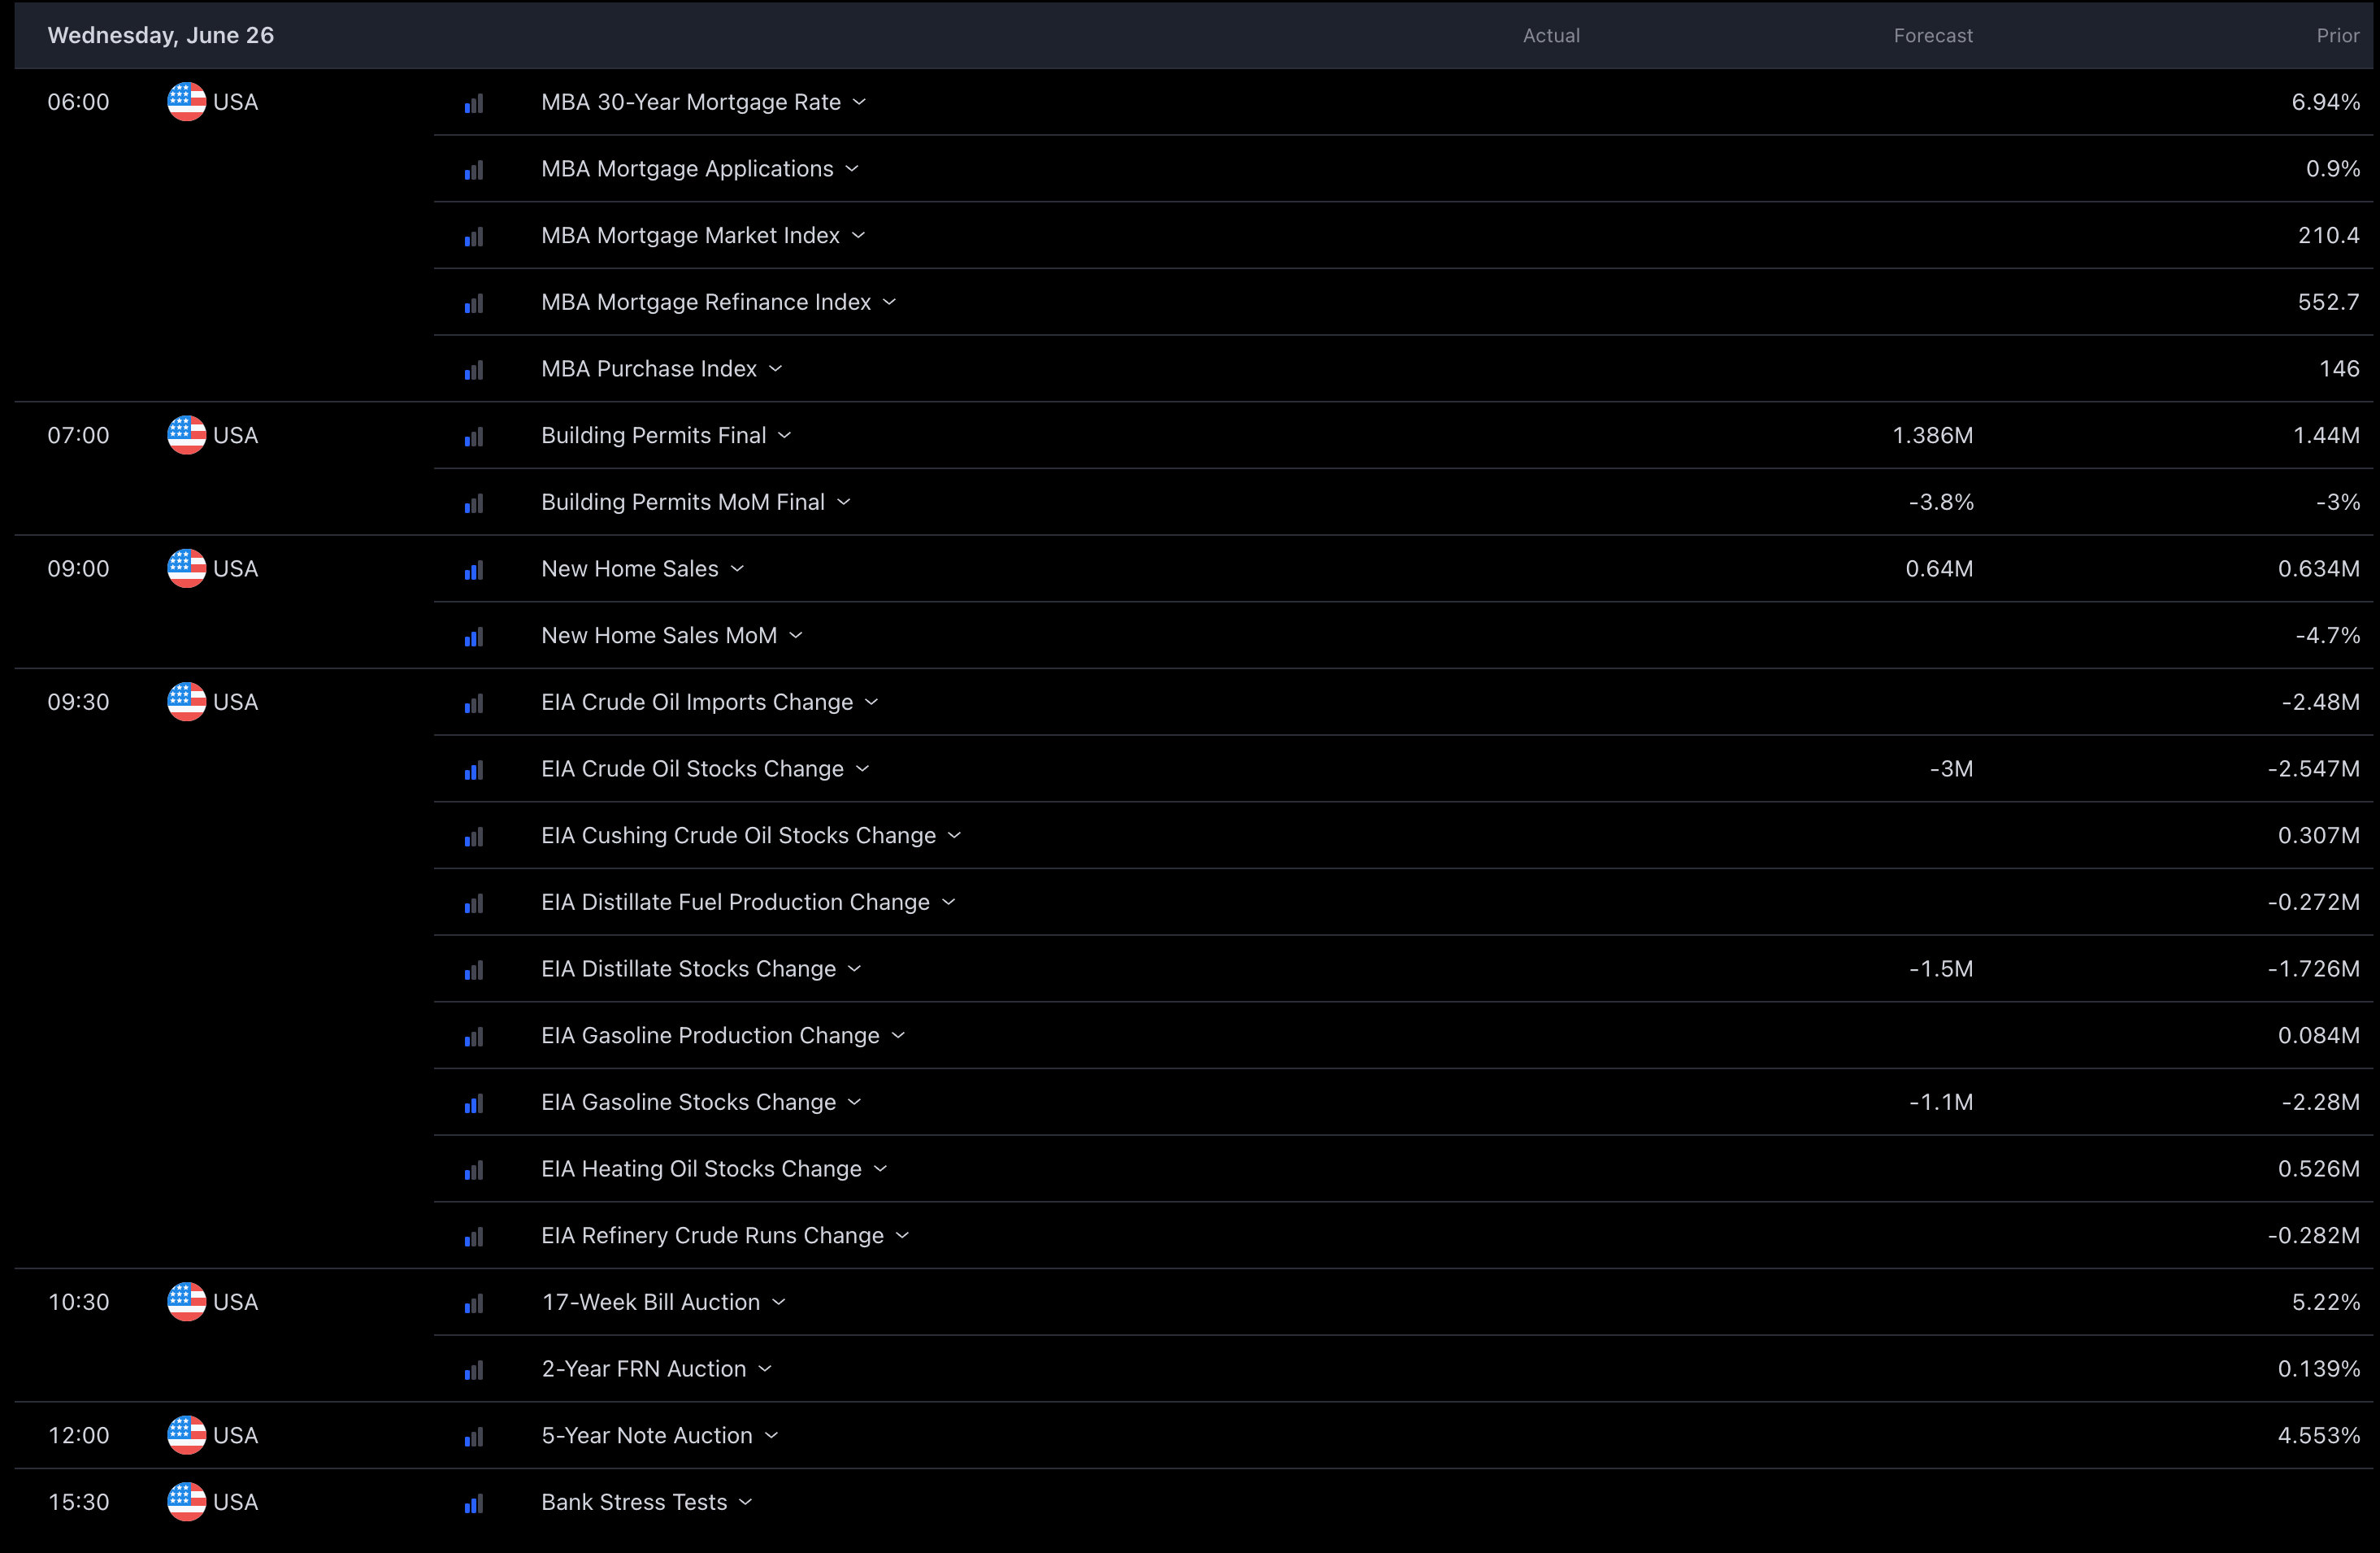2380x1553 pixels.
Task: Click importance bars icon beside 5-Year Note Auction
Action: tap(474, 1437)
